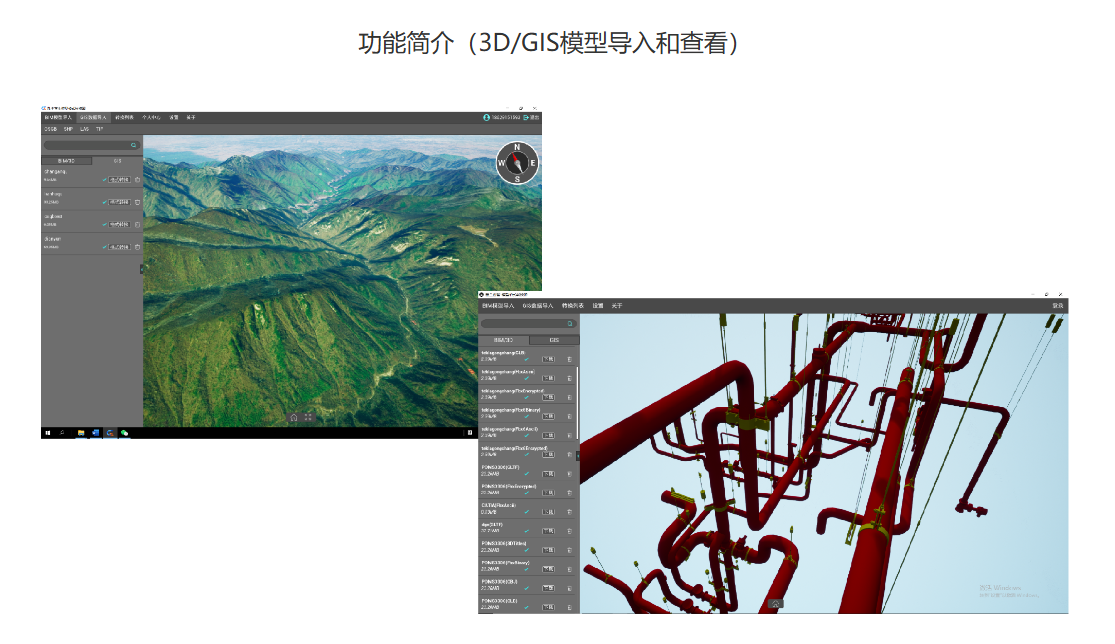Open 关于 in terrain window menu
The width and height of the screenshot is (1115, 644).
click(191, 117)
